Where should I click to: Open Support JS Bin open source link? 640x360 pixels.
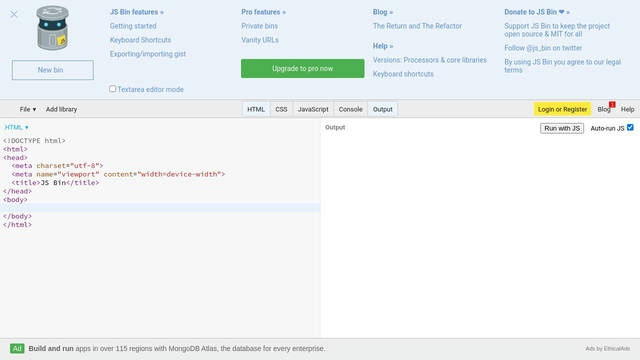coord(557,30)
